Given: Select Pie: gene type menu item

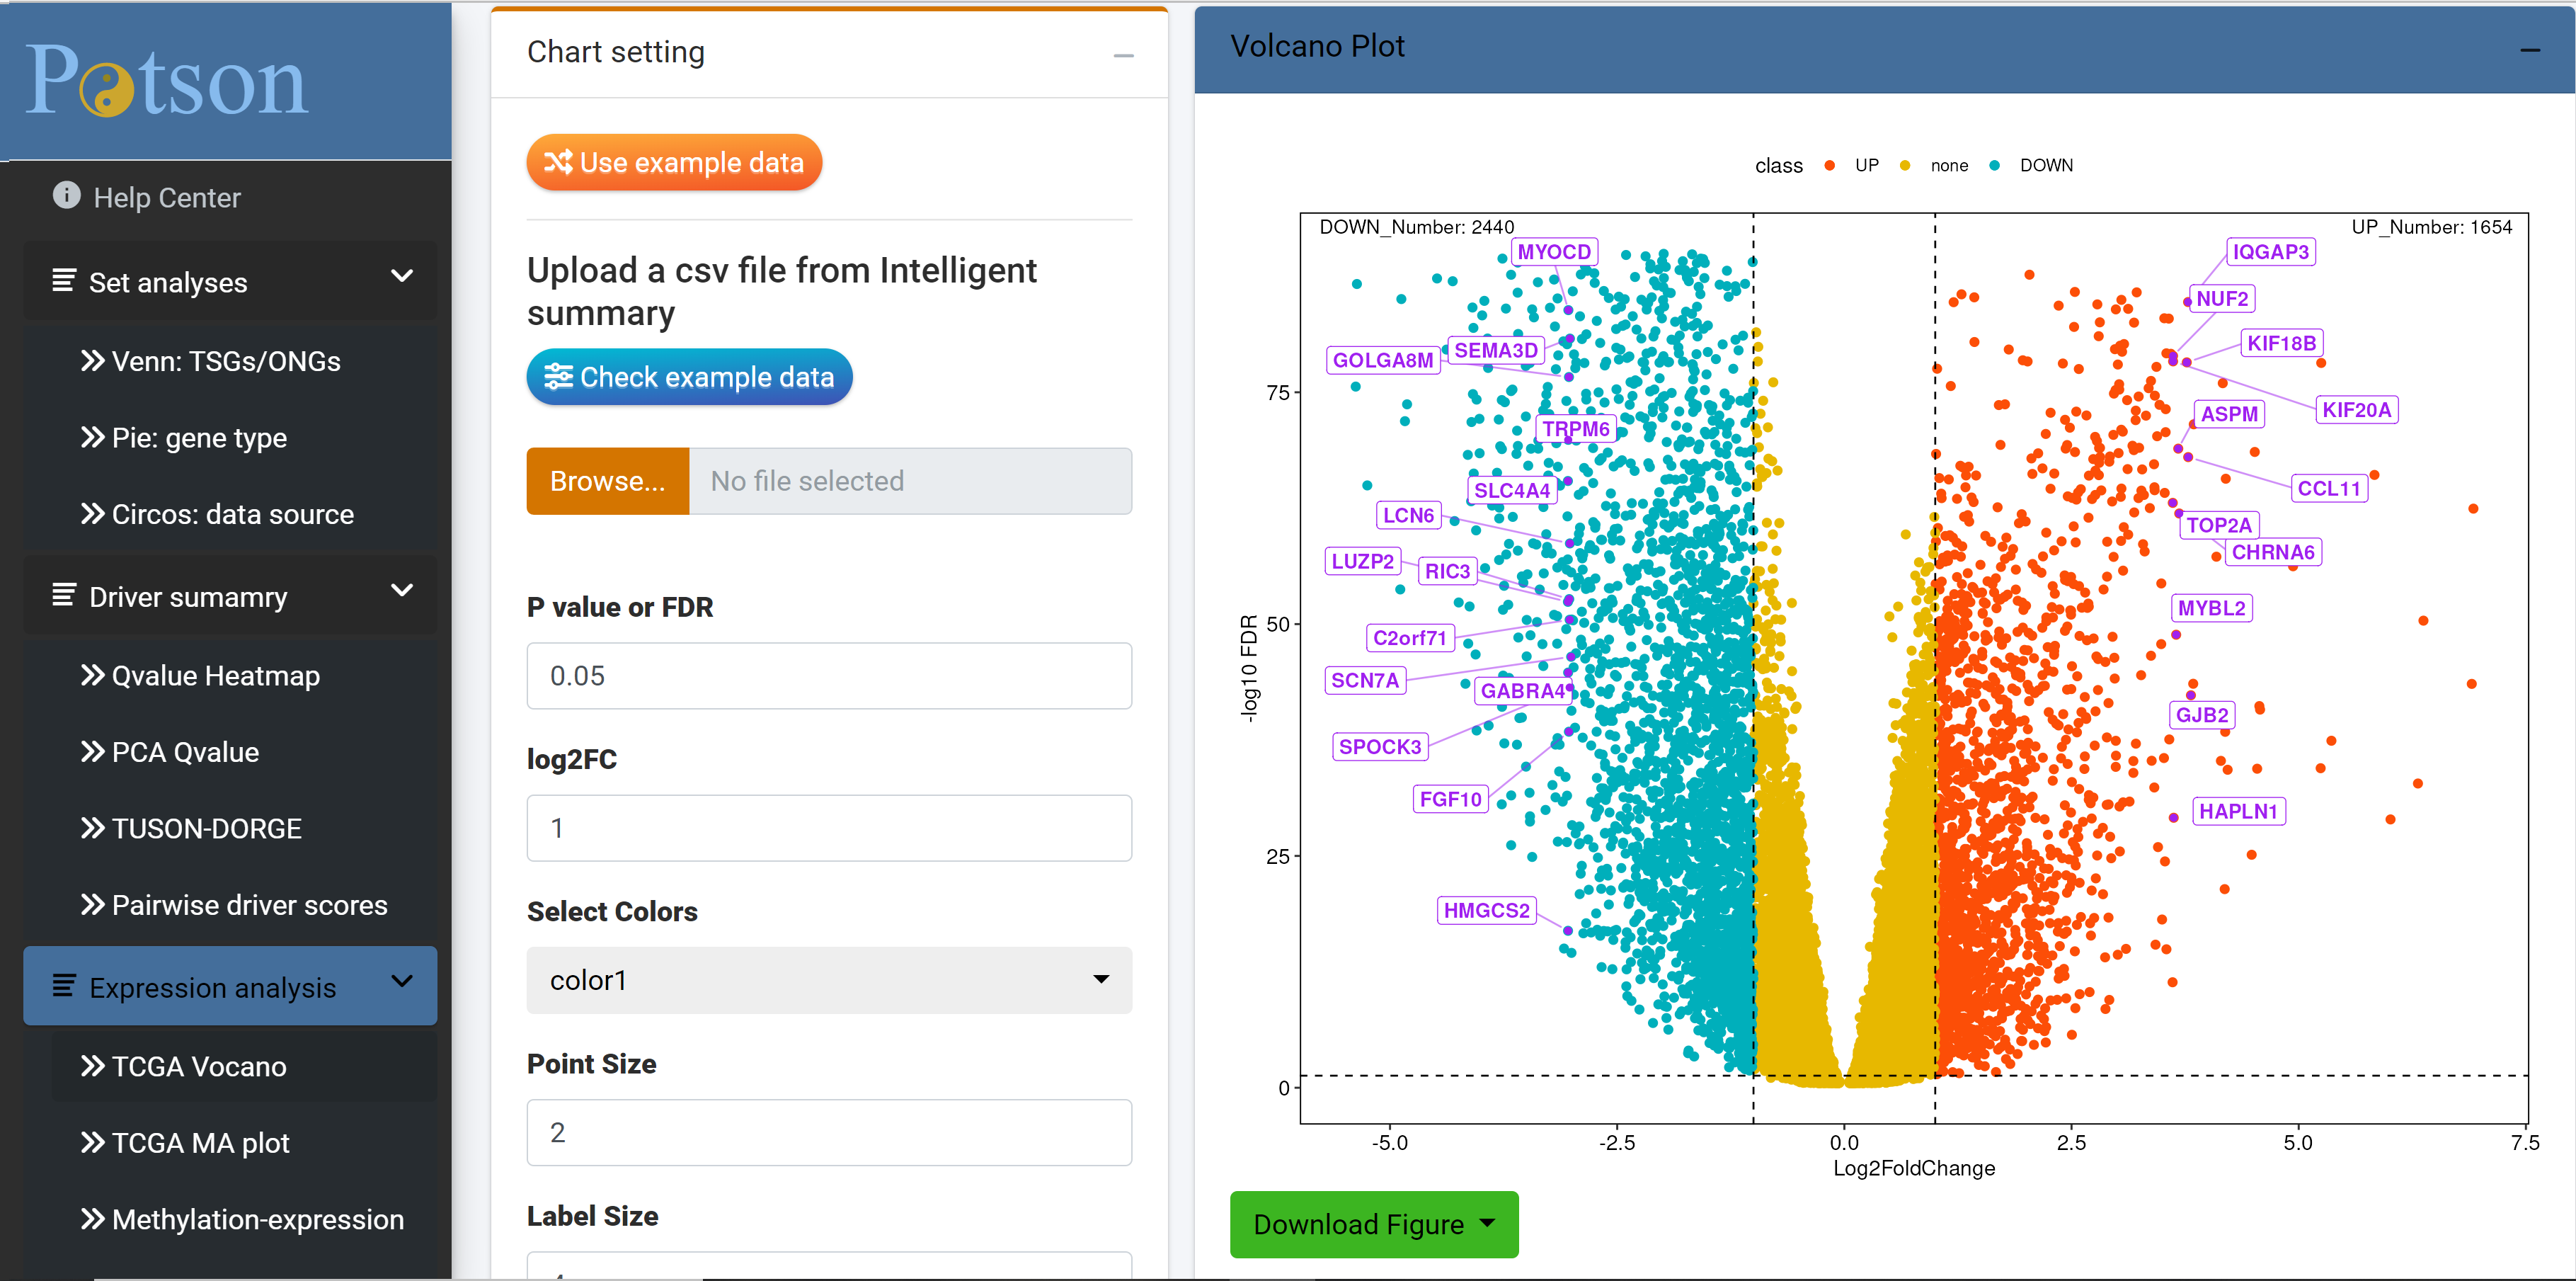Looking at the screenshot, I should tap(184, 437).
